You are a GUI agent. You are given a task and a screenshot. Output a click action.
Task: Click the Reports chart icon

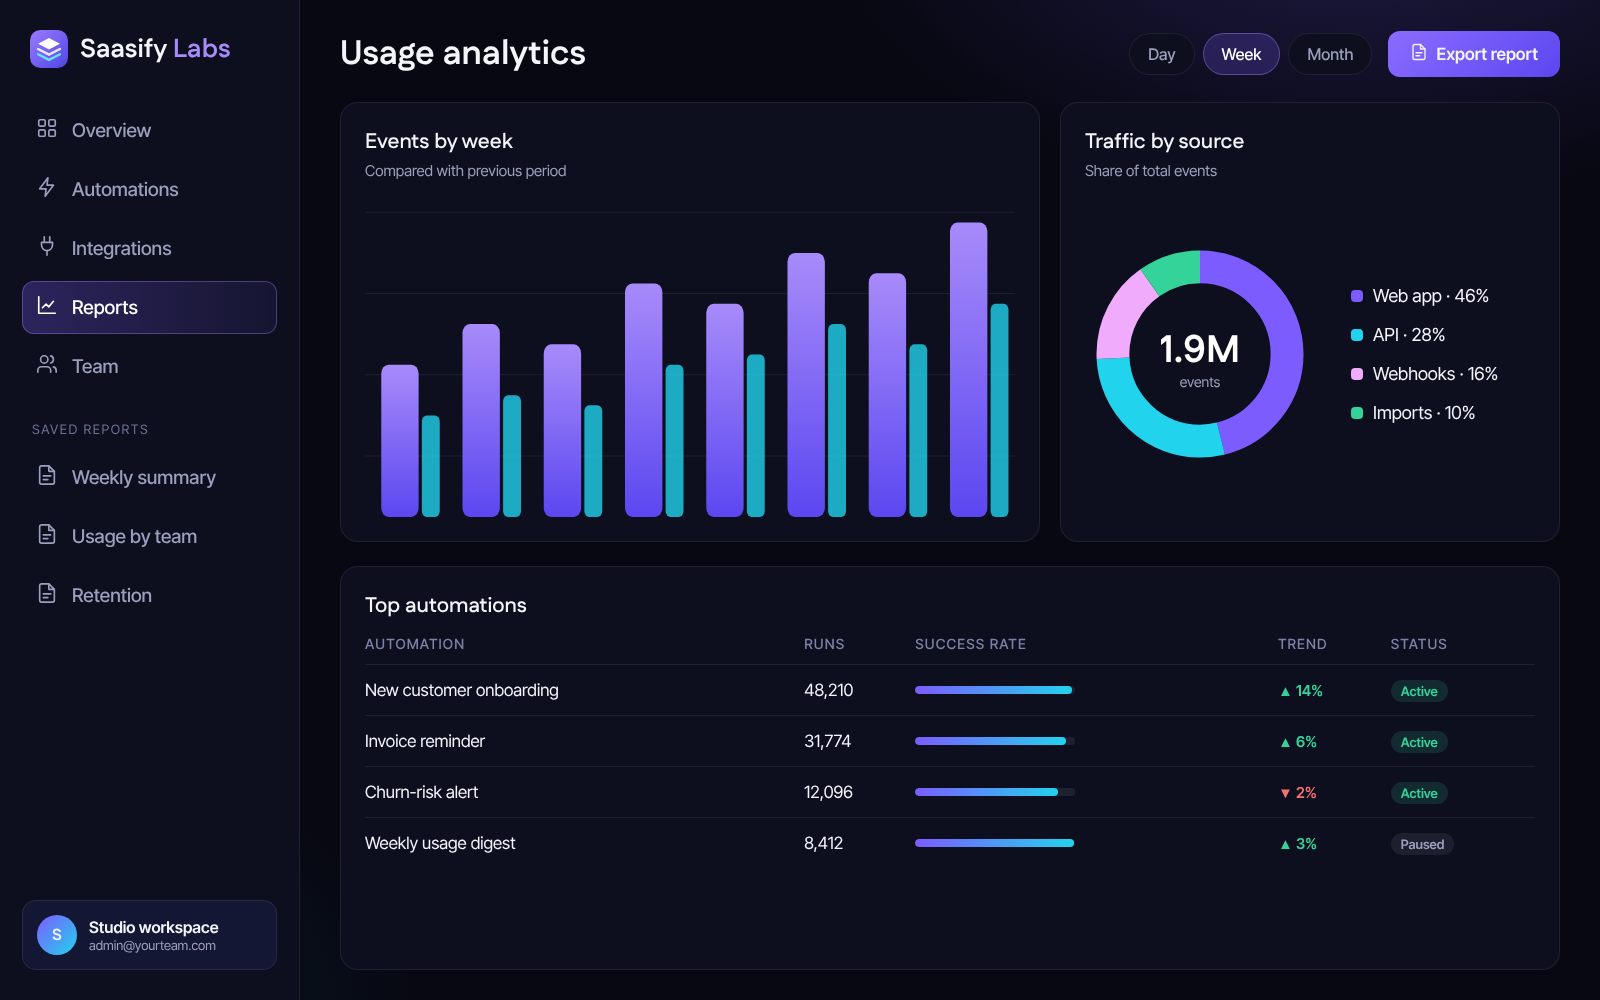point(47,305)
